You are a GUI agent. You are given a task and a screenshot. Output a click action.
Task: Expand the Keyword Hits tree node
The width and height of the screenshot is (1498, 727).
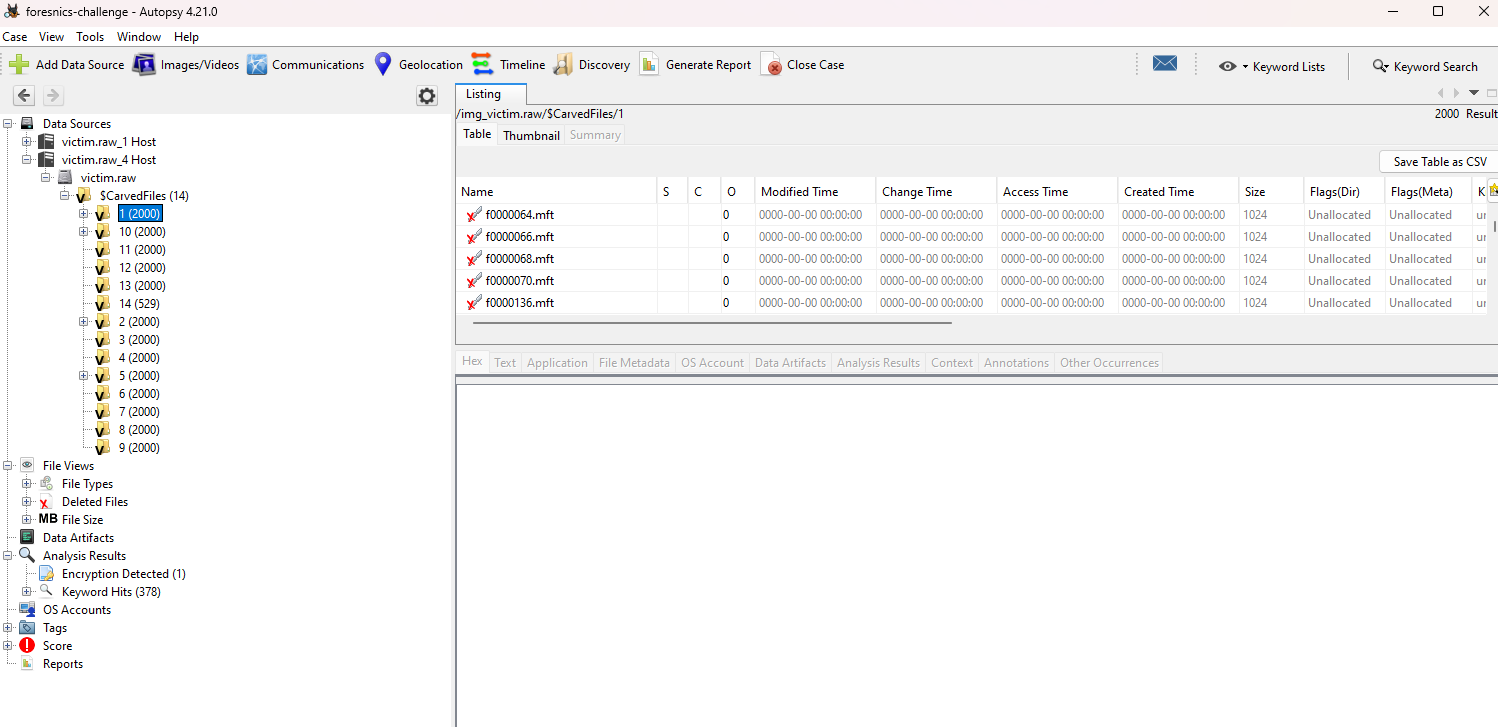tap(27, 592)
